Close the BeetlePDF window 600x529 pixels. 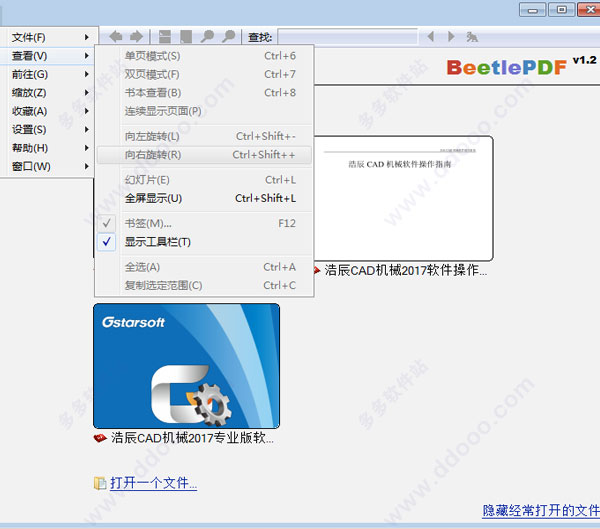point(589,10)
